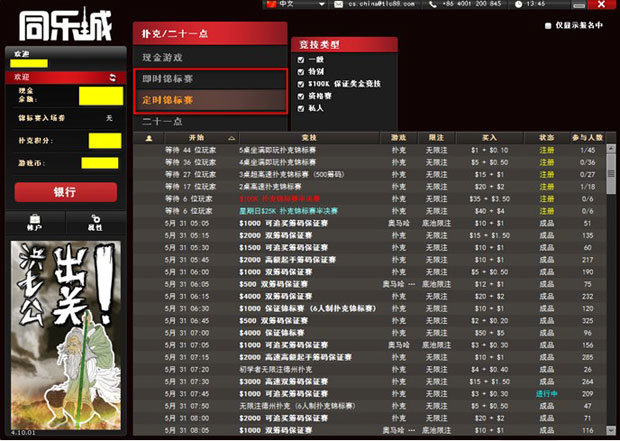Toggle the 资格赛 checkbox
The height and width of the screenshot is (441, 620).
(x=301, y=96)
